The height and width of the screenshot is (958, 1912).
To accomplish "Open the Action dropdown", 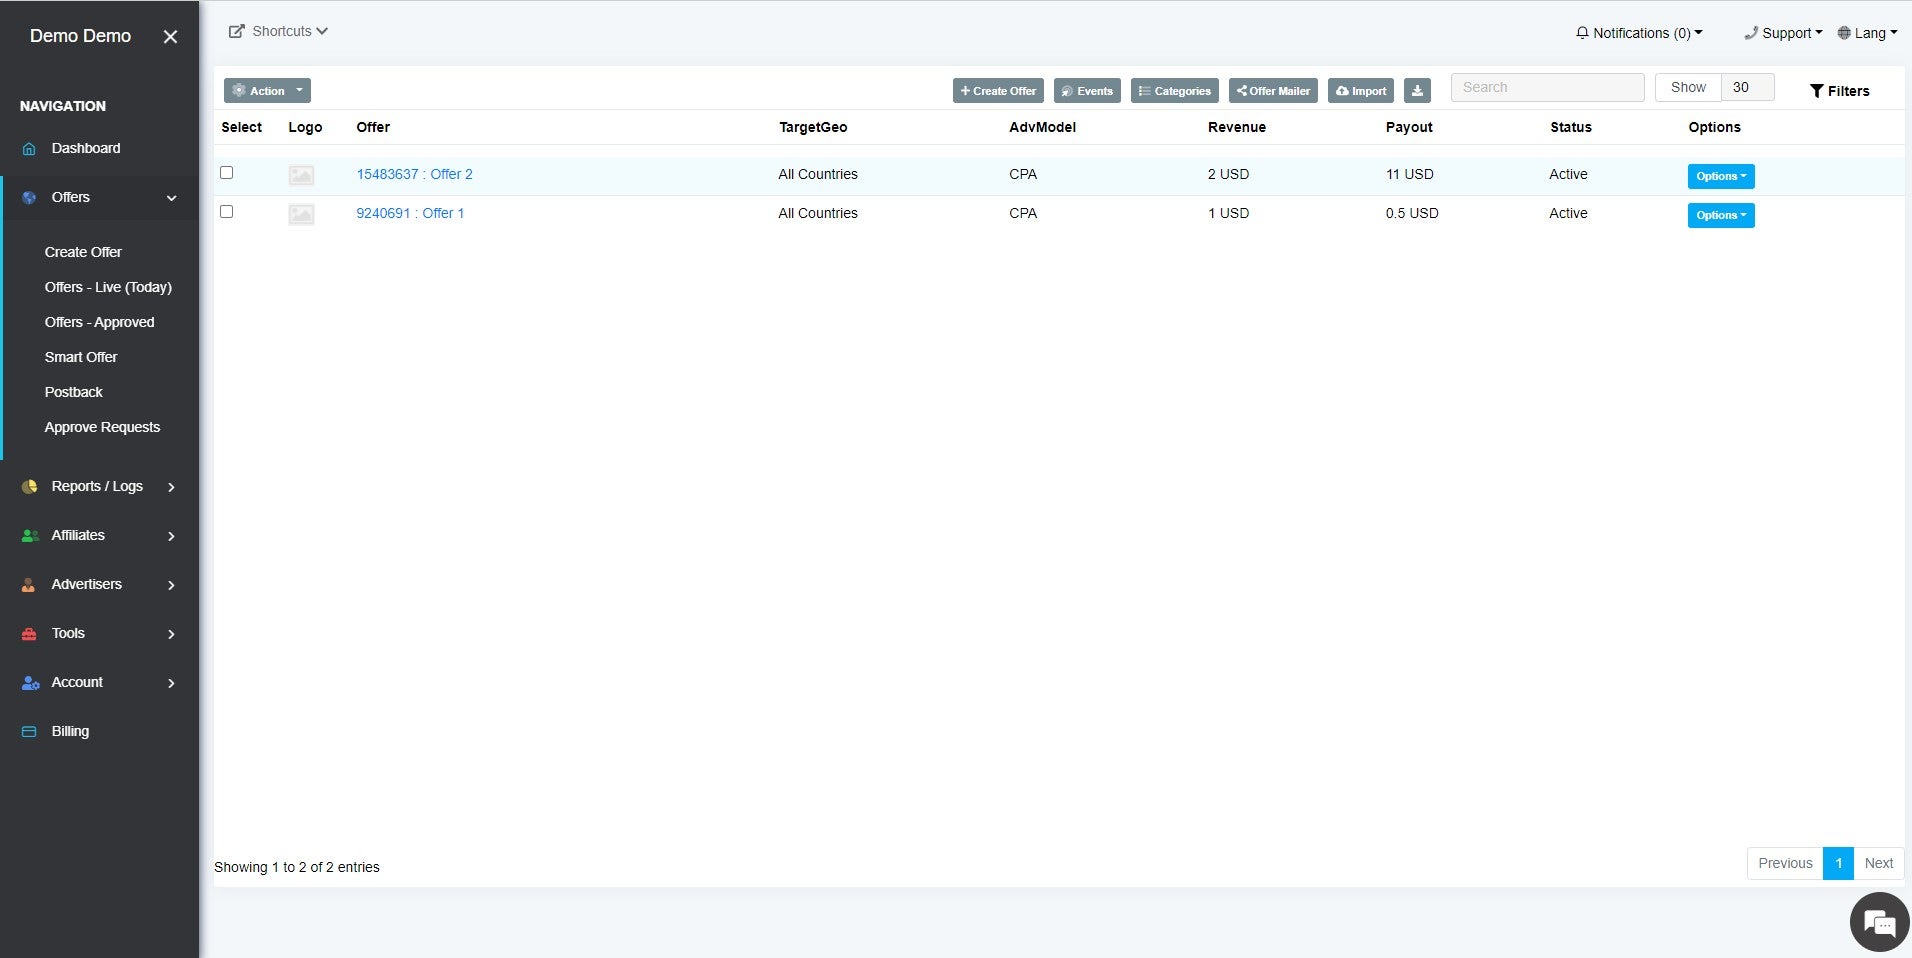I will (267, 91).
